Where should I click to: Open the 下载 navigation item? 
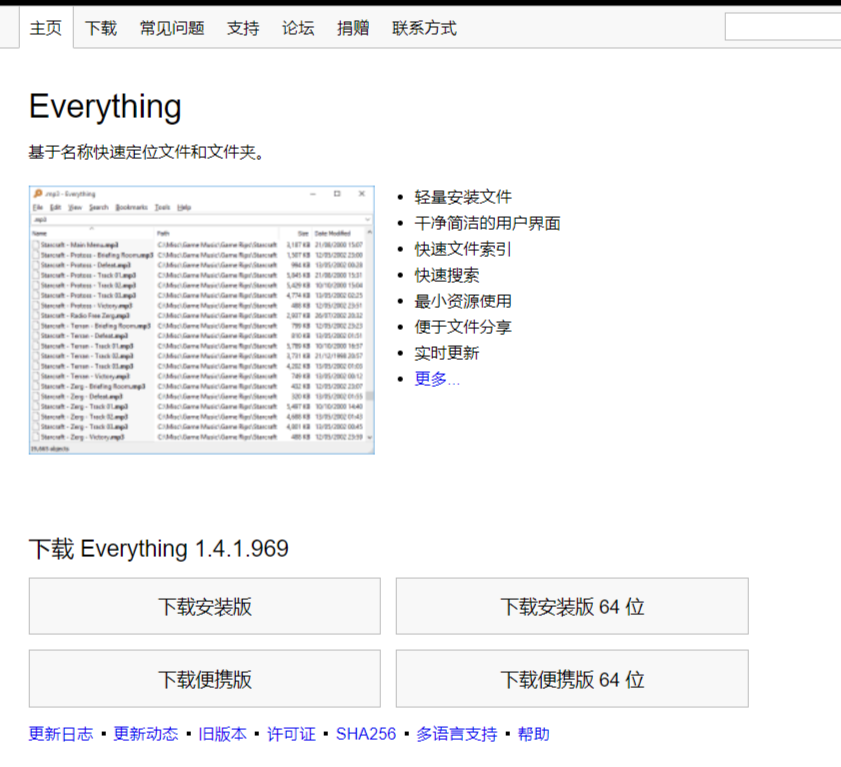click(99, 29)
